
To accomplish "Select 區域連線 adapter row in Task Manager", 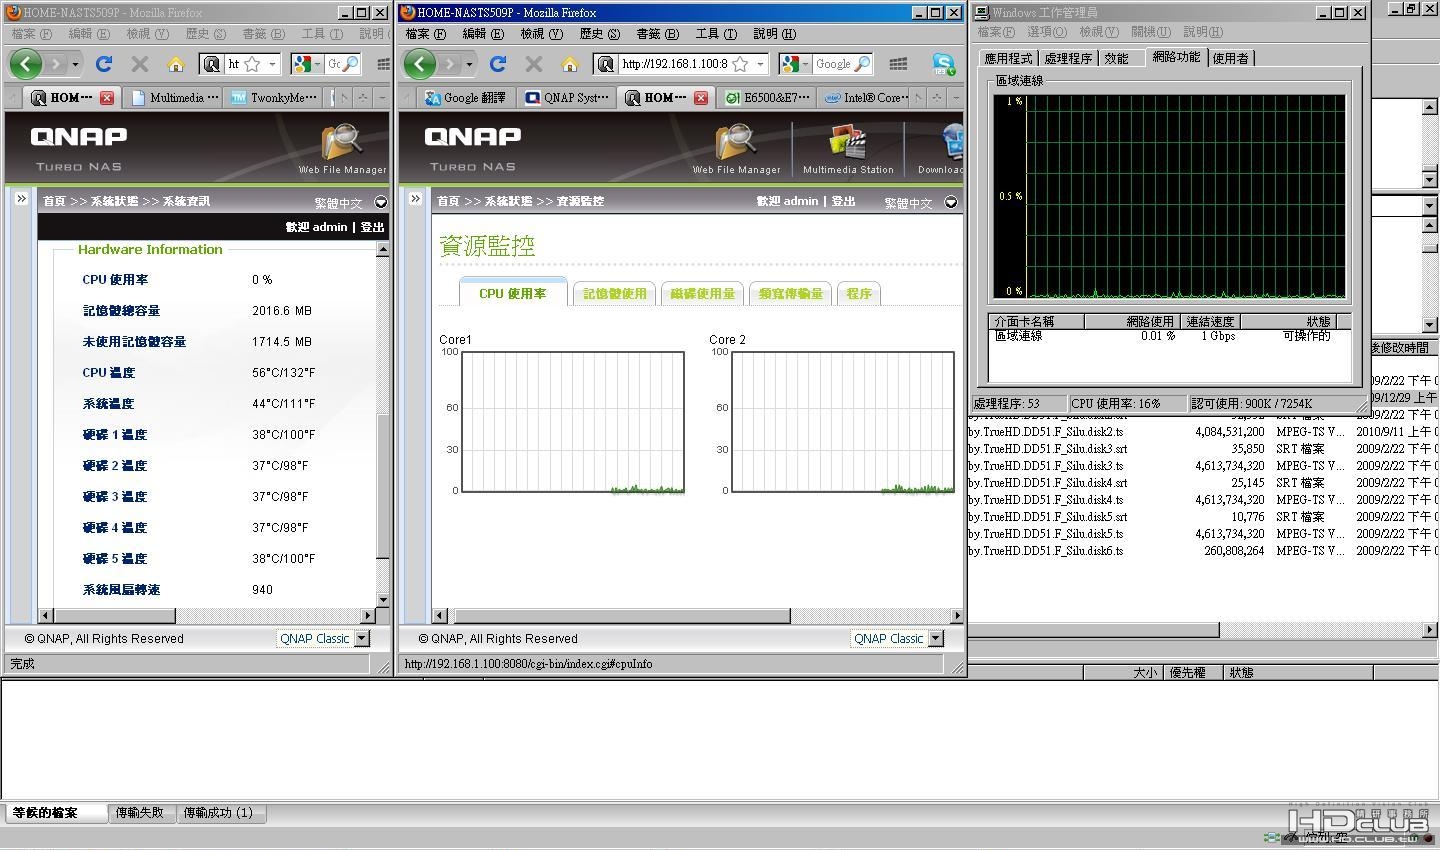I will [x=1170, y=337].
